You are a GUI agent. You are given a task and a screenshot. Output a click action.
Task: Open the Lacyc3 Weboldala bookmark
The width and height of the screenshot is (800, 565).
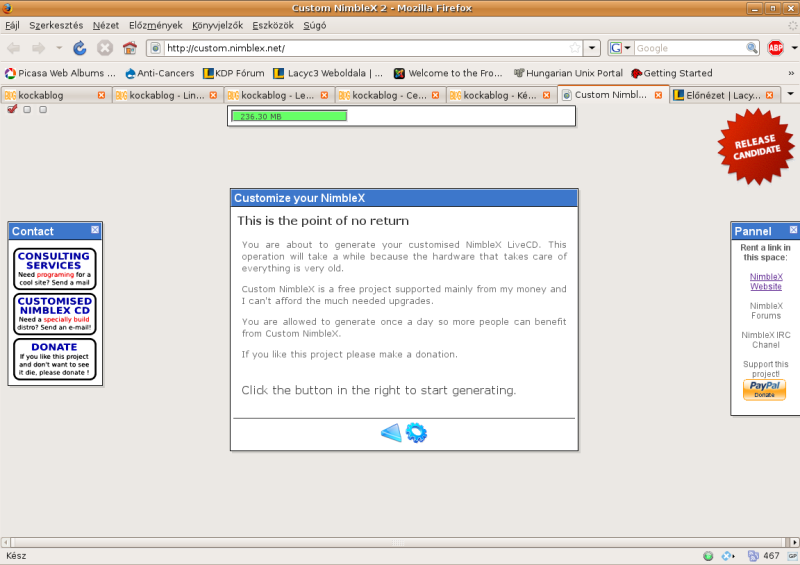tap(328, 73)
